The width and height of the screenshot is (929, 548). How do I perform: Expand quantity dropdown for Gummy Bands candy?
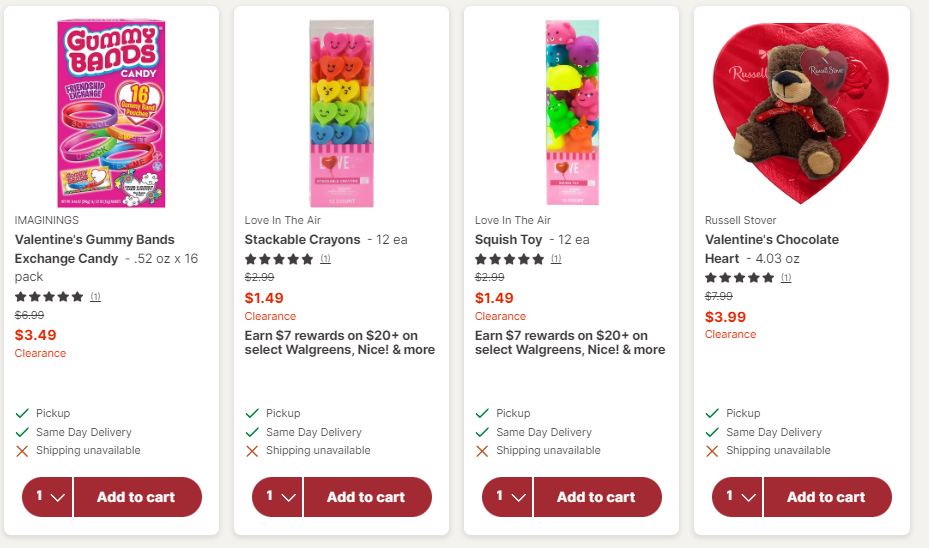pyautogui.click(x=47, y=496)
